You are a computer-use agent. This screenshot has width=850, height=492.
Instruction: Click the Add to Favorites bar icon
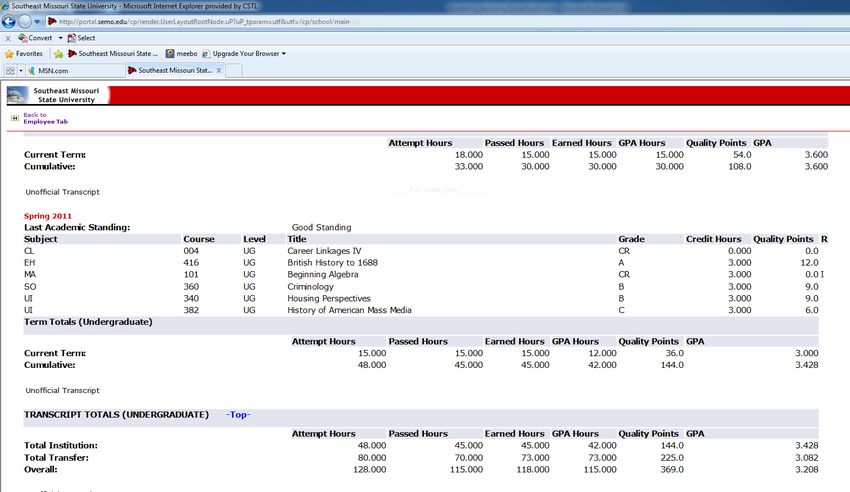[59, 54]
